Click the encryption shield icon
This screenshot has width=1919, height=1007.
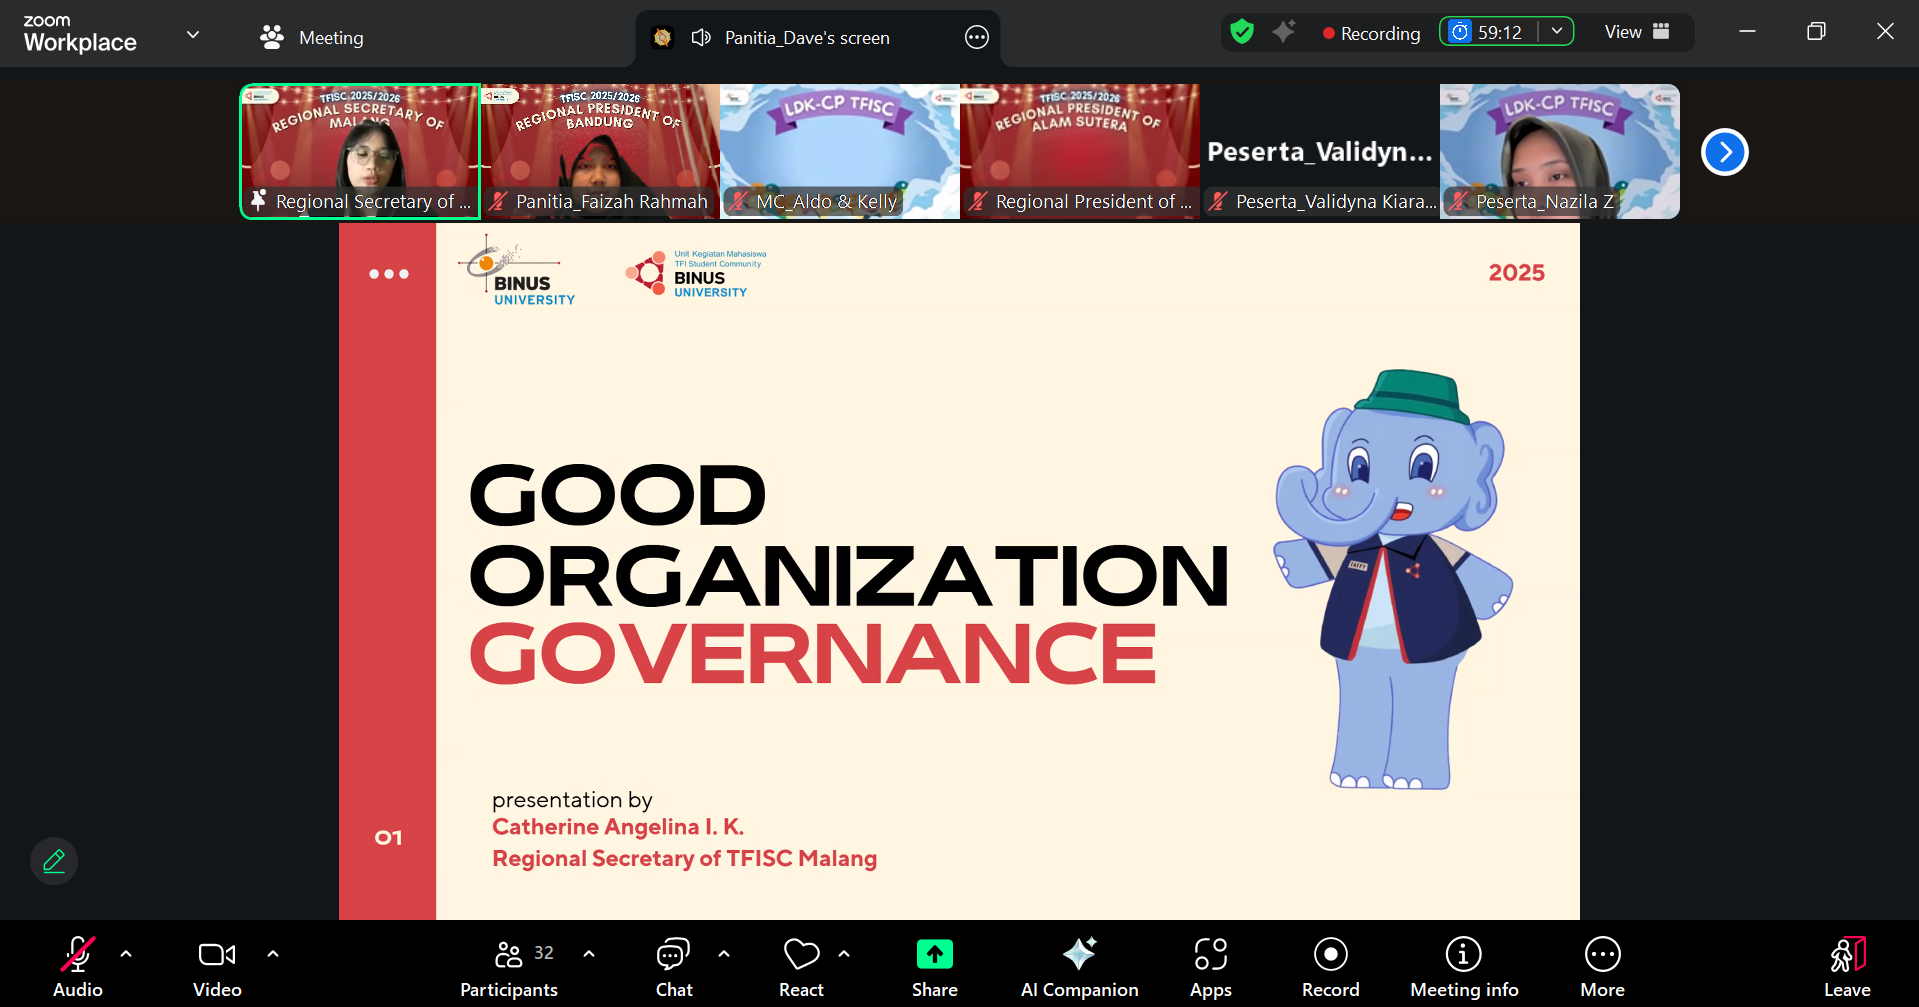pos(1242,32)
